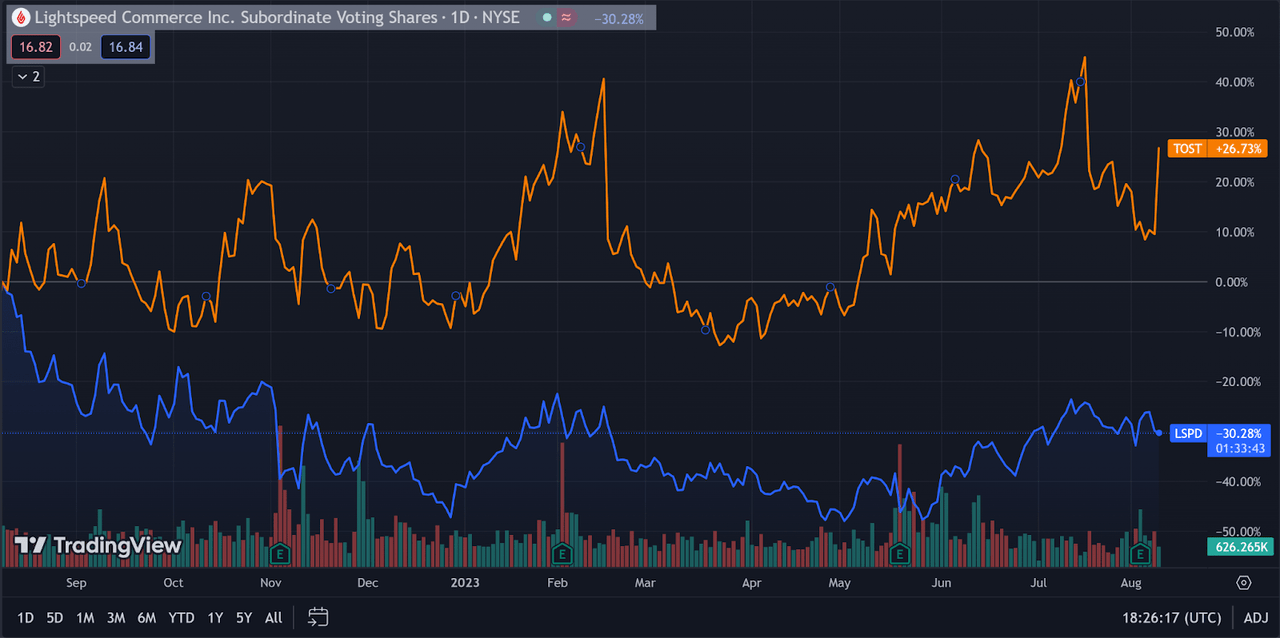Viewport: 1280px width, 638px height.
Task: Expand the collapsed indicators legend showing 2
Action: click(x=28, y=76)
